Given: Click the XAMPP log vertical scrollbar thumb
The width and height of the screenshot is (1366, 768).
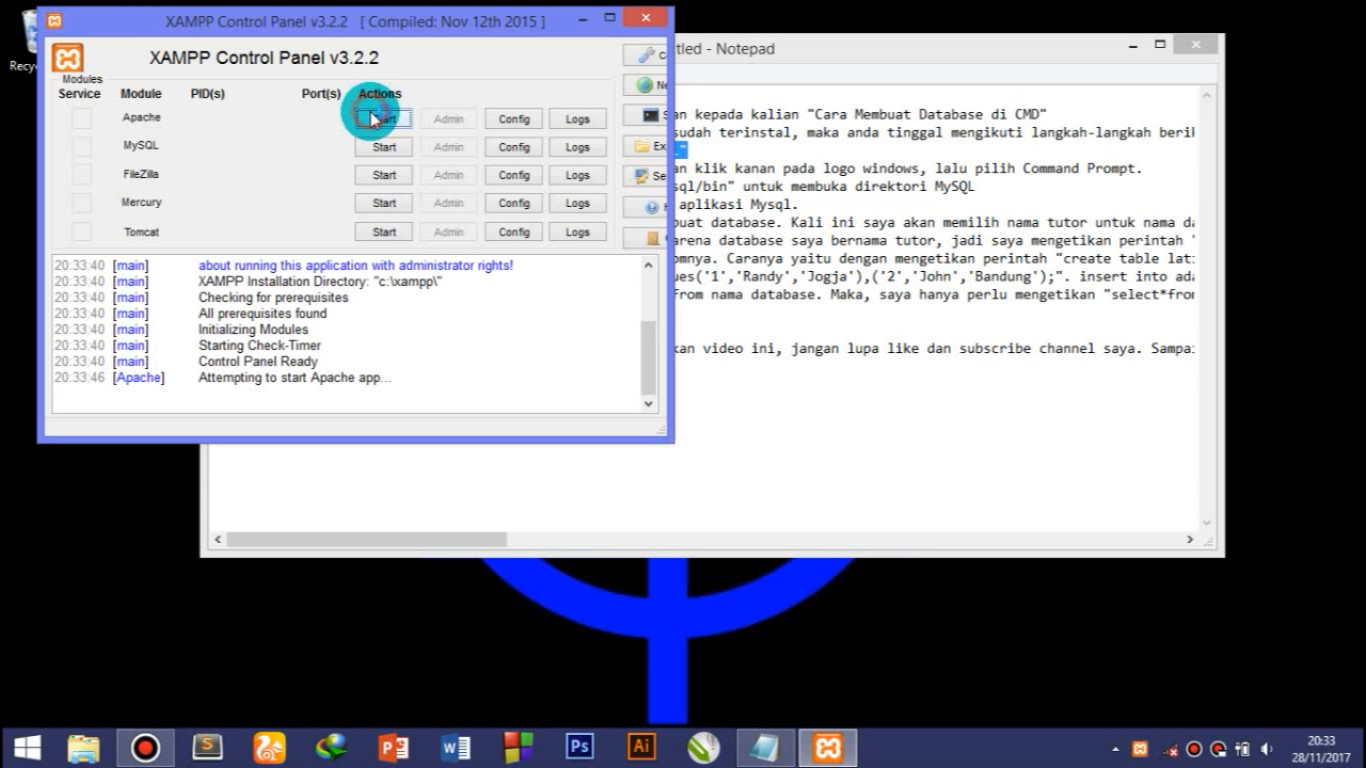Looking at the screenshot, I should coord(648,358).
